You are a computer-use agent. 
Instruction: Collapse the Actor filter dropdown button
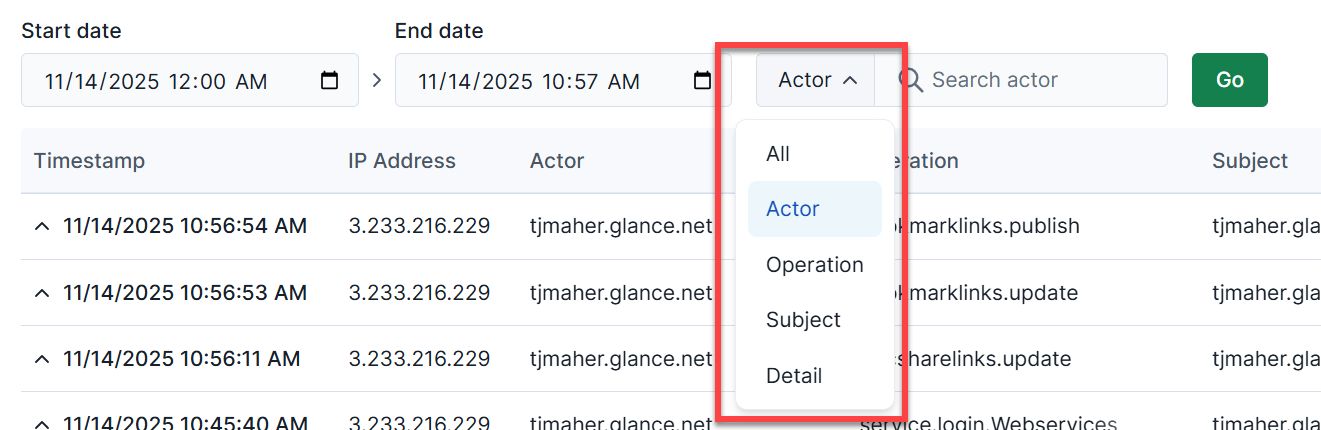(x=816, y=80)
